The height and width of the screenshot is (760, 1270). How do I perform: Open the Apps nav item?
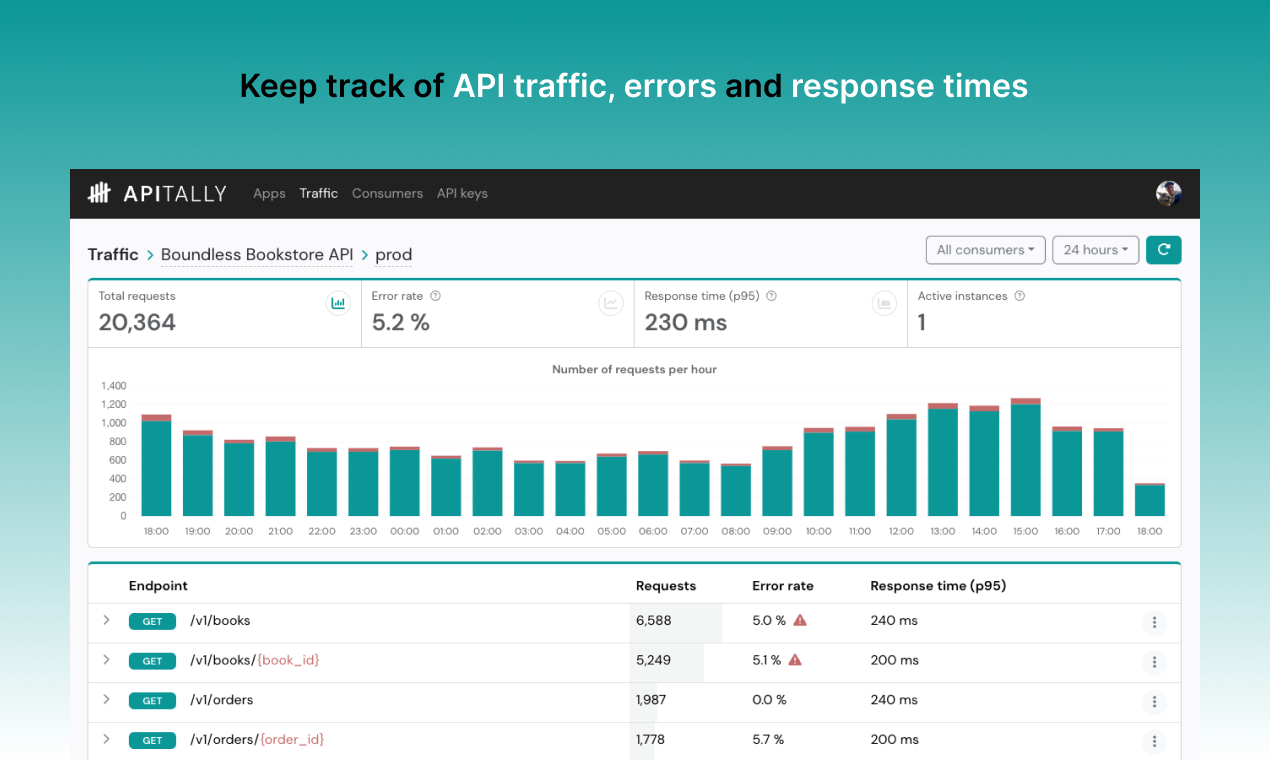pos(269,193)
